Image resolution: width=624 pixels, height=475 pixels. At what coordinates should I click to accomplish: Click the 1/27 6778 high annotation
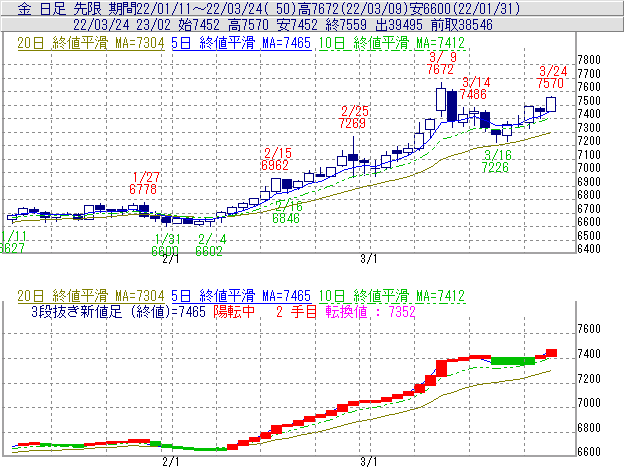[144, 183]
